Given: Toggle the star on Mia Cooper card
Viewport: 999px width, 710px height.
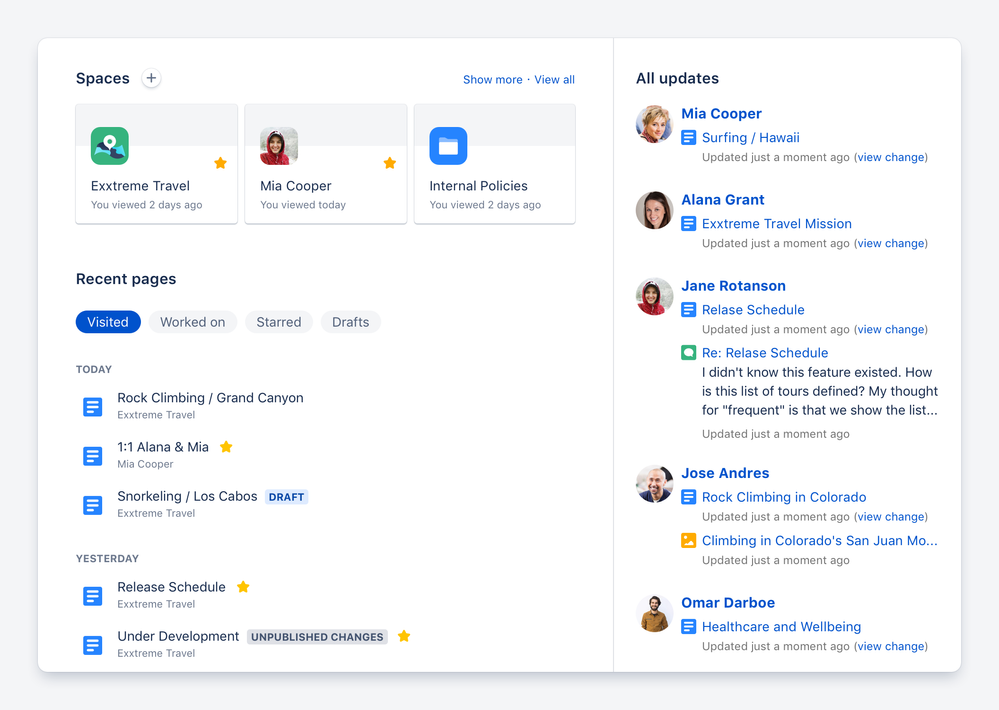Looking at the screenshot, I should pos(390,163).
